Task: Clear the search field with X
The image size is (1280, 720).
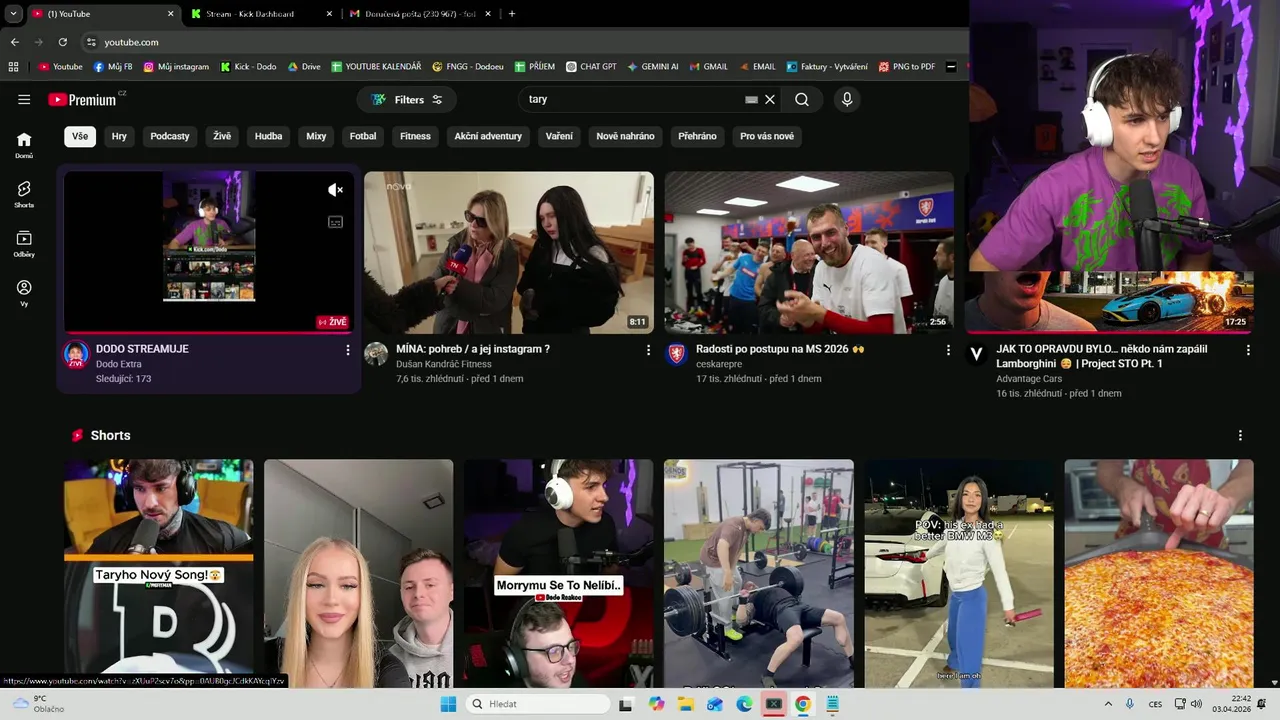Action: [x=770, y=99]
